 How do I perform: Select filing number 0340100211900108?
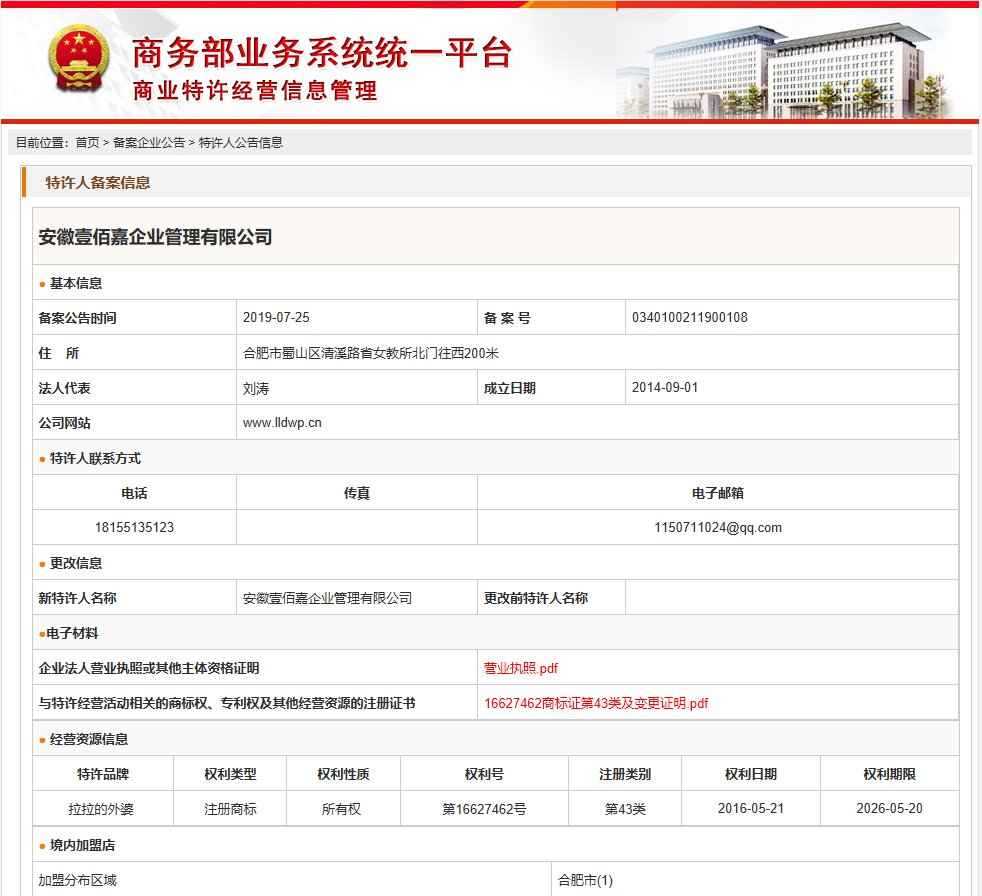tap(690, 317)
